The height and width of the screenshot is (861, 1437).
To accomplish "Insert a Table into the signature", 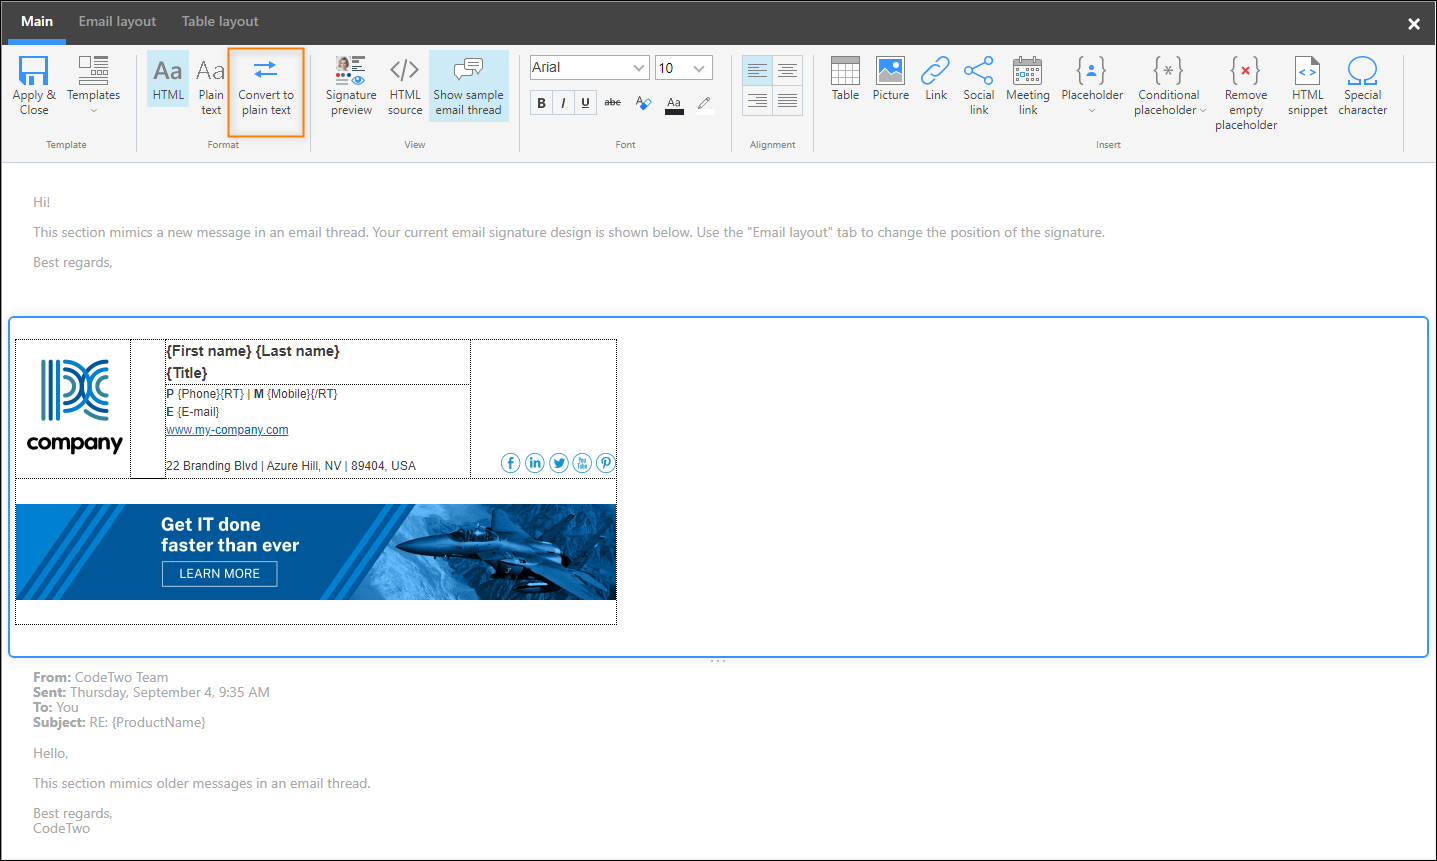I will (x=845, y=85).
